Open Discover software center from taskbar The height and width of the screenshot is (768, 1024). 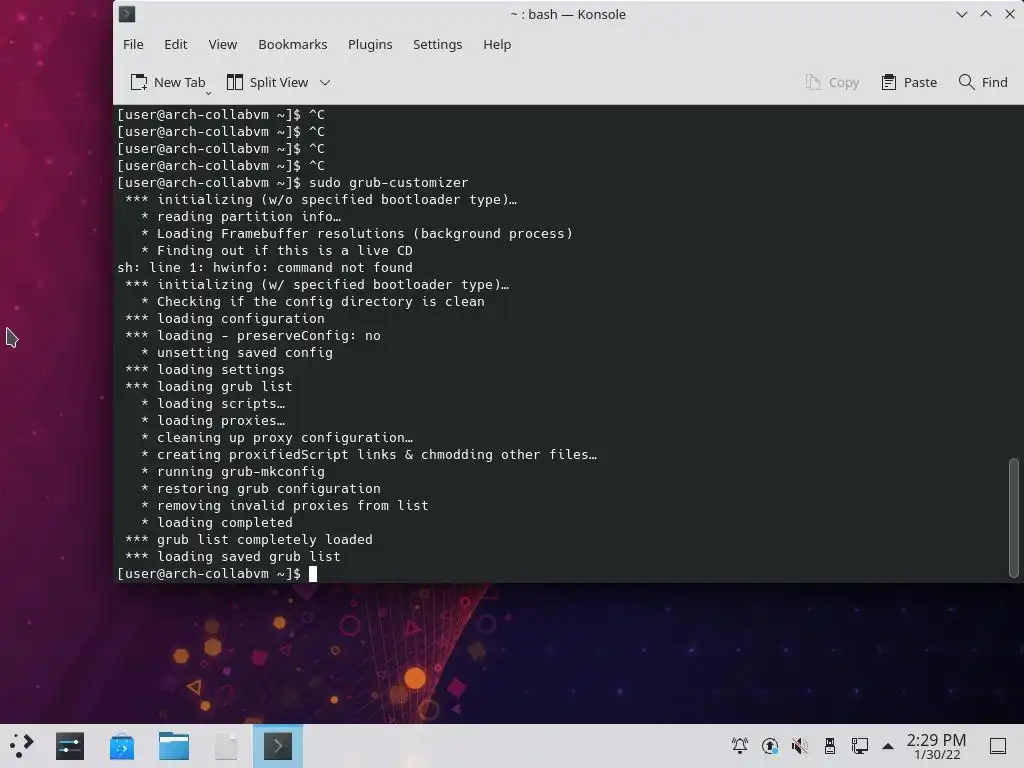(121, 746)
